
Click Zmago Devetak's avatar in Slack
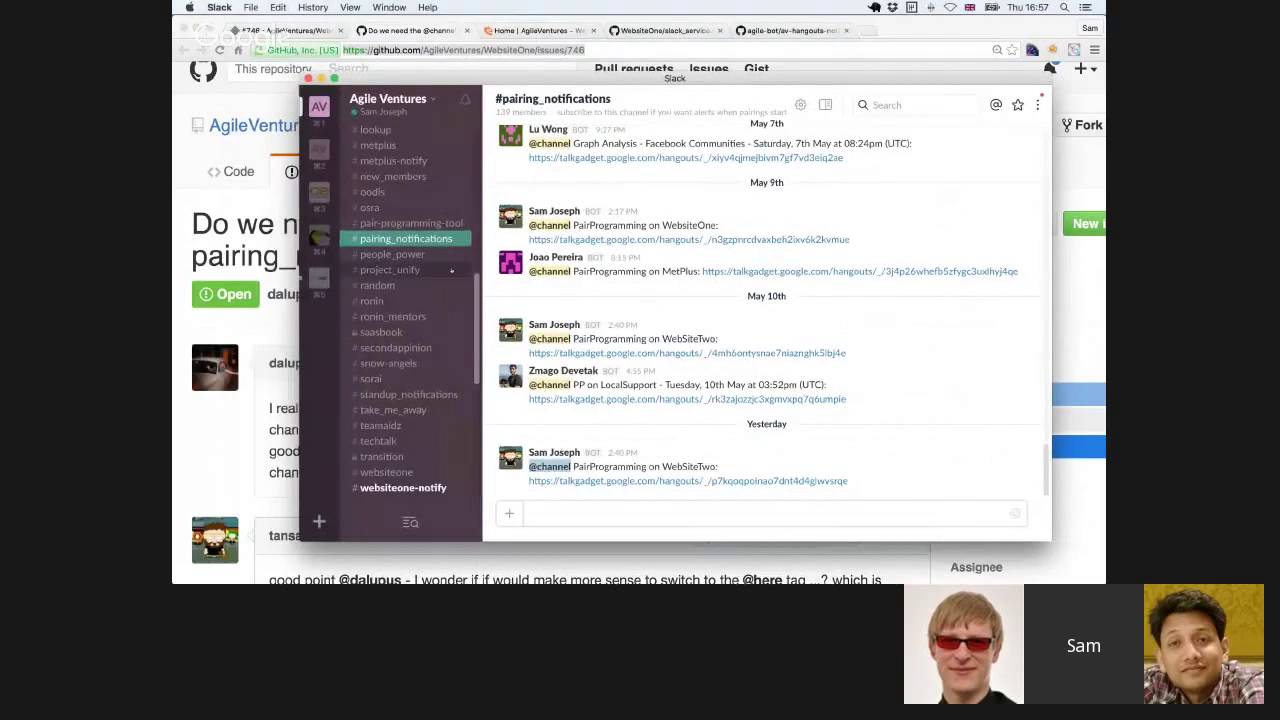(x=511, y=376)
